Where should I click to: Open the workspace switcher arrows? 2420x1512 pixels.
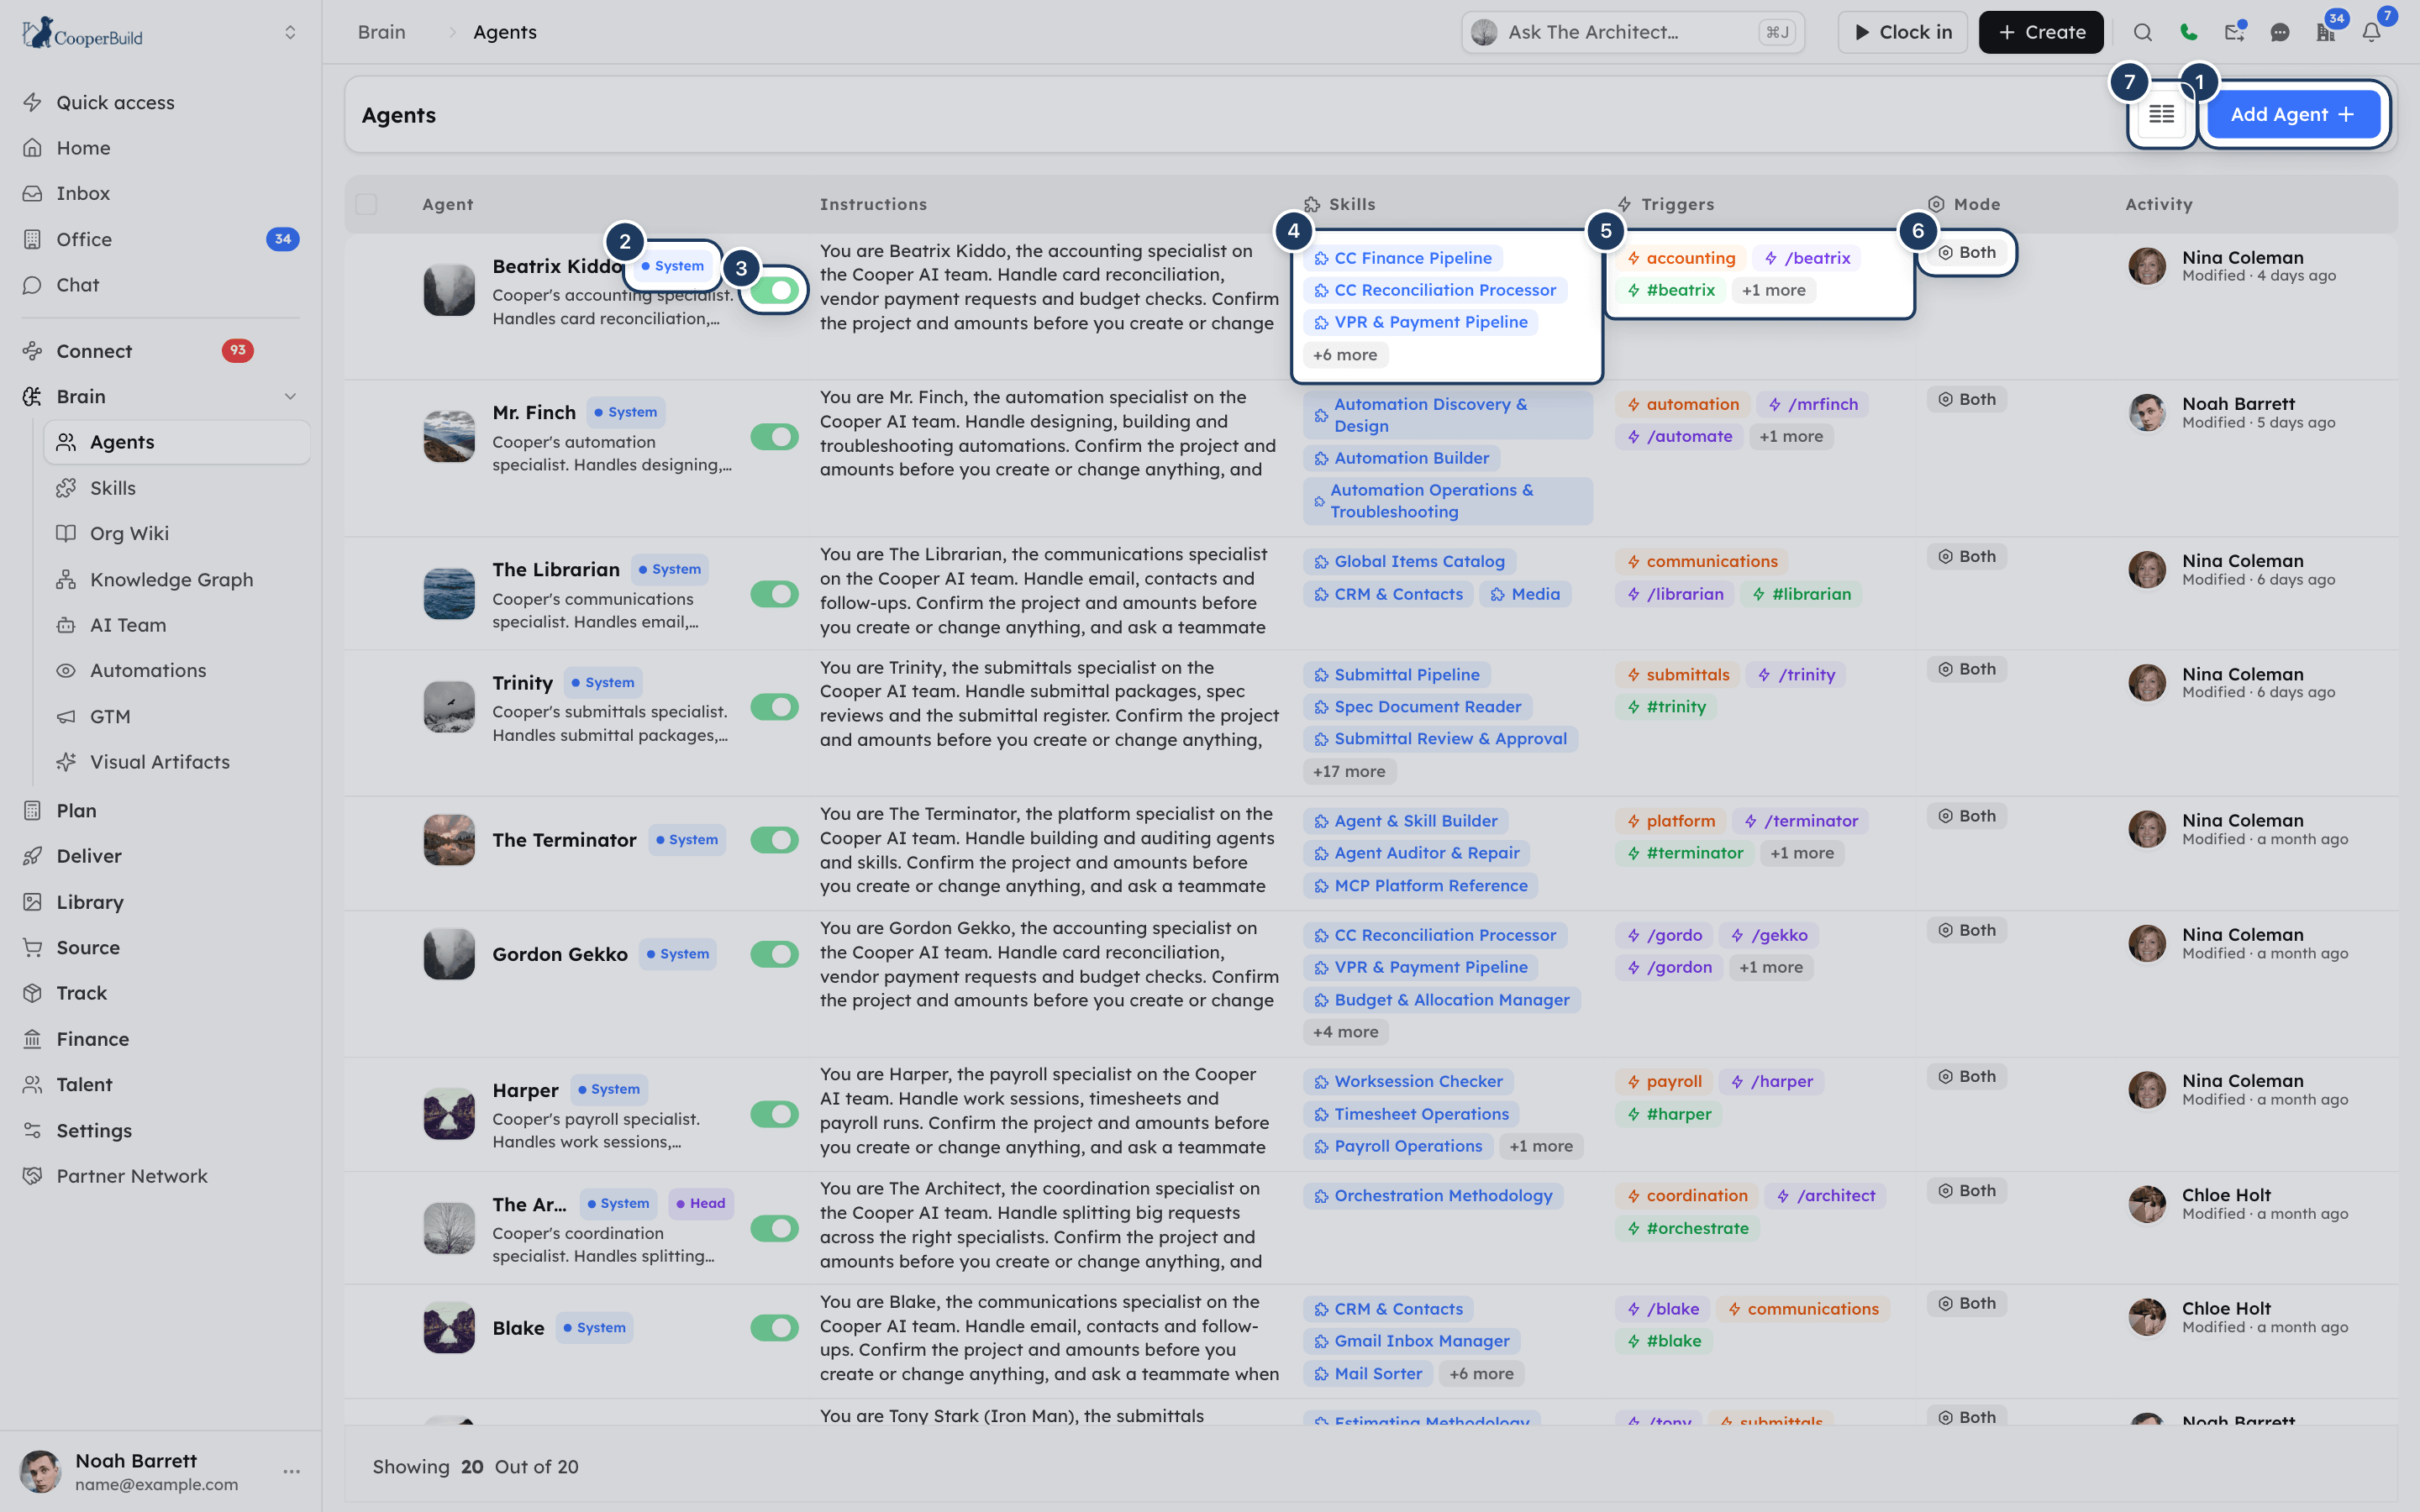(290, 33)
